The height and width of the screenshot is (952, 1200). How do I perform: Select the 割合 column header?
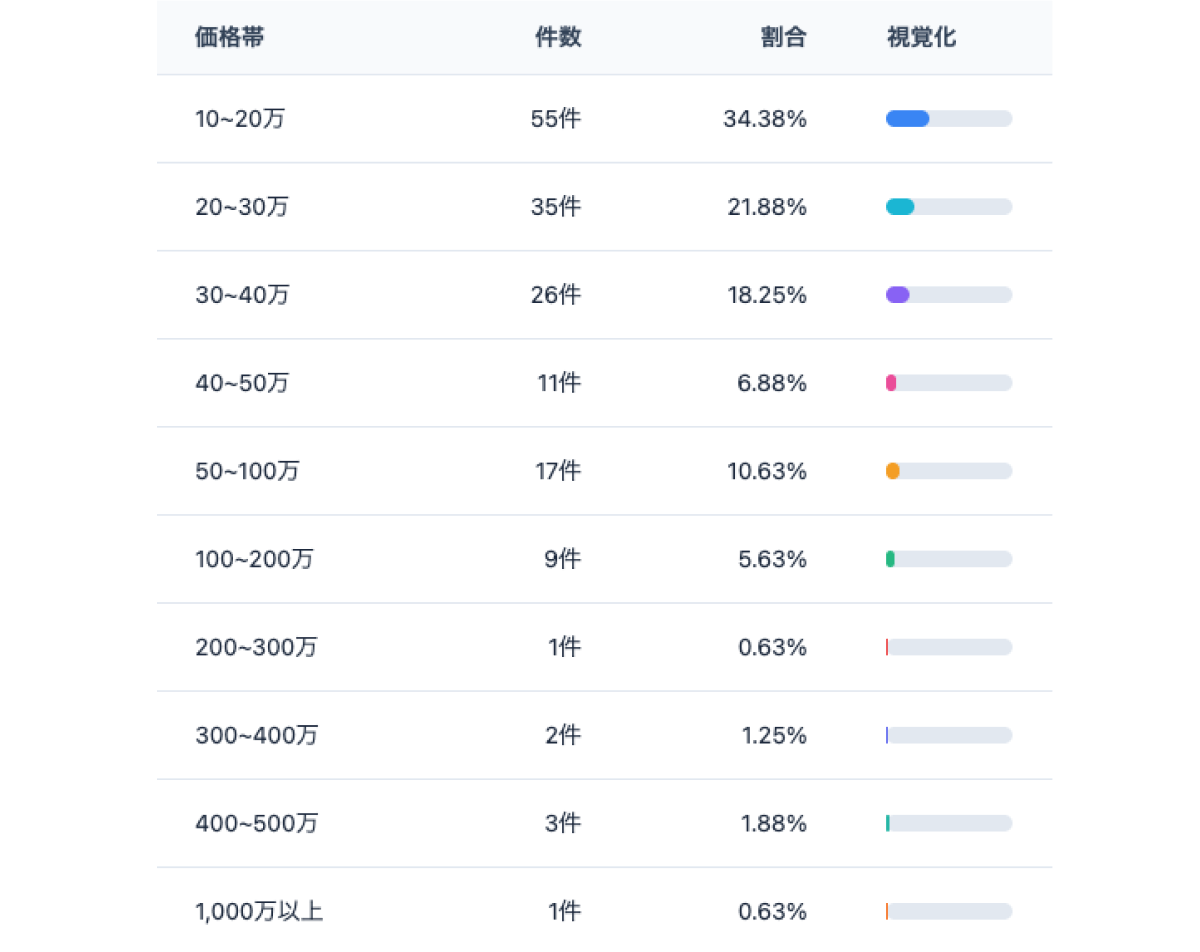782,38
